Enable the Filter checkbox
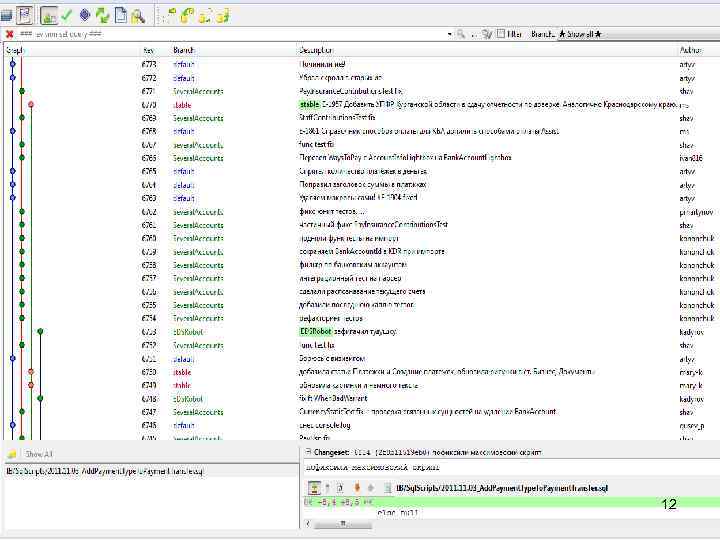 [x=501, y=34]
